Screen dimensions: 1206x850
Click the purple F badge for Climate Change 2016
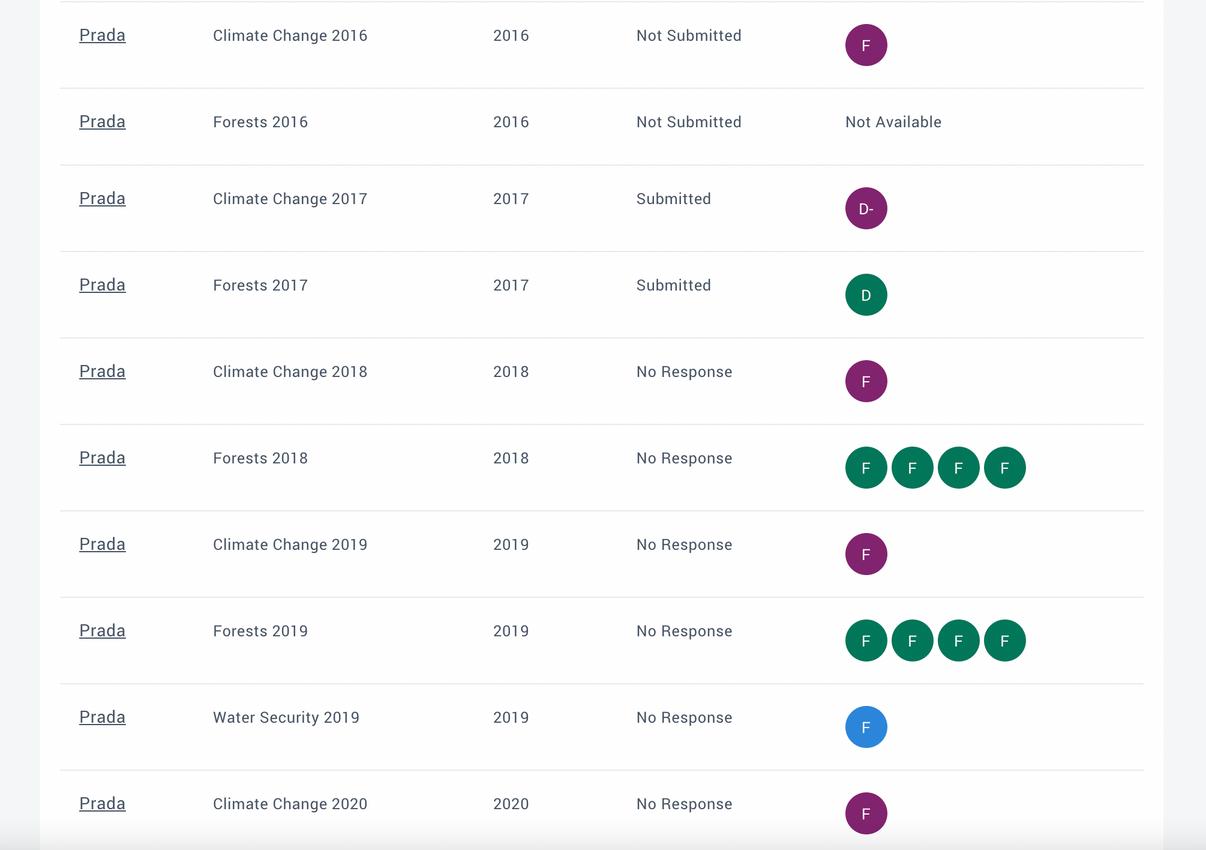click(866, 45)
